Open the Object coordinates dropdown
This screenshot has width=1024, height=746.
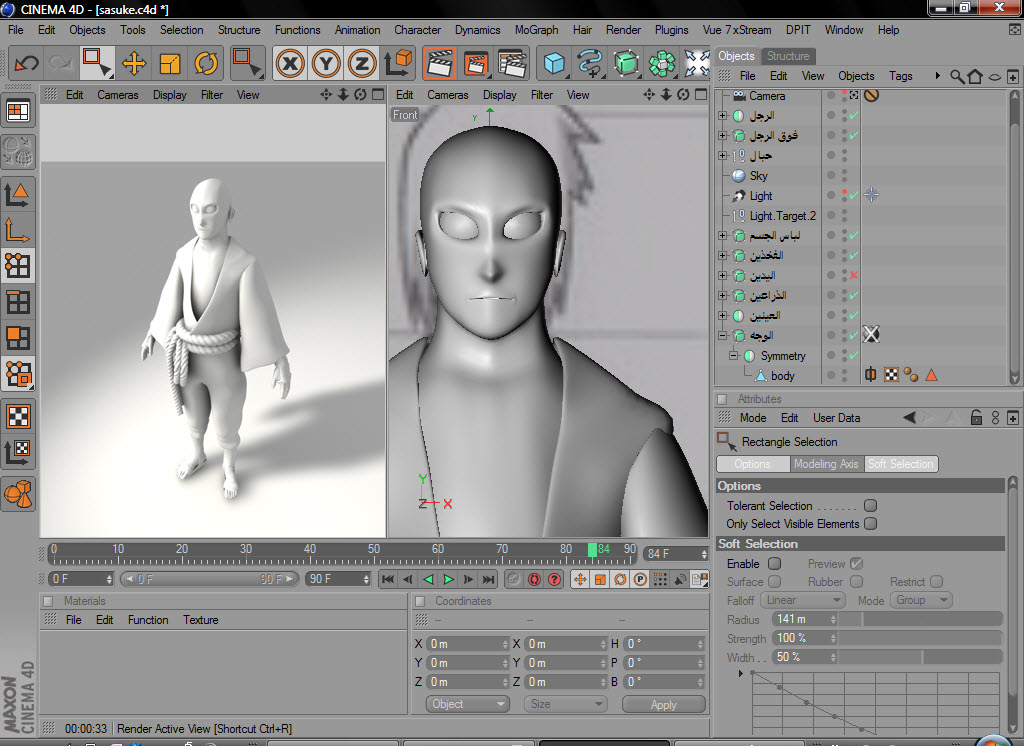pos(468,704)
